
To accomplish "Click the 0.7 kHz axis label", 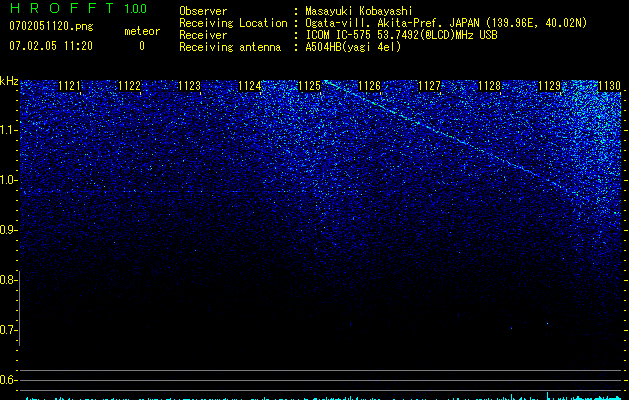I will 8,330.
